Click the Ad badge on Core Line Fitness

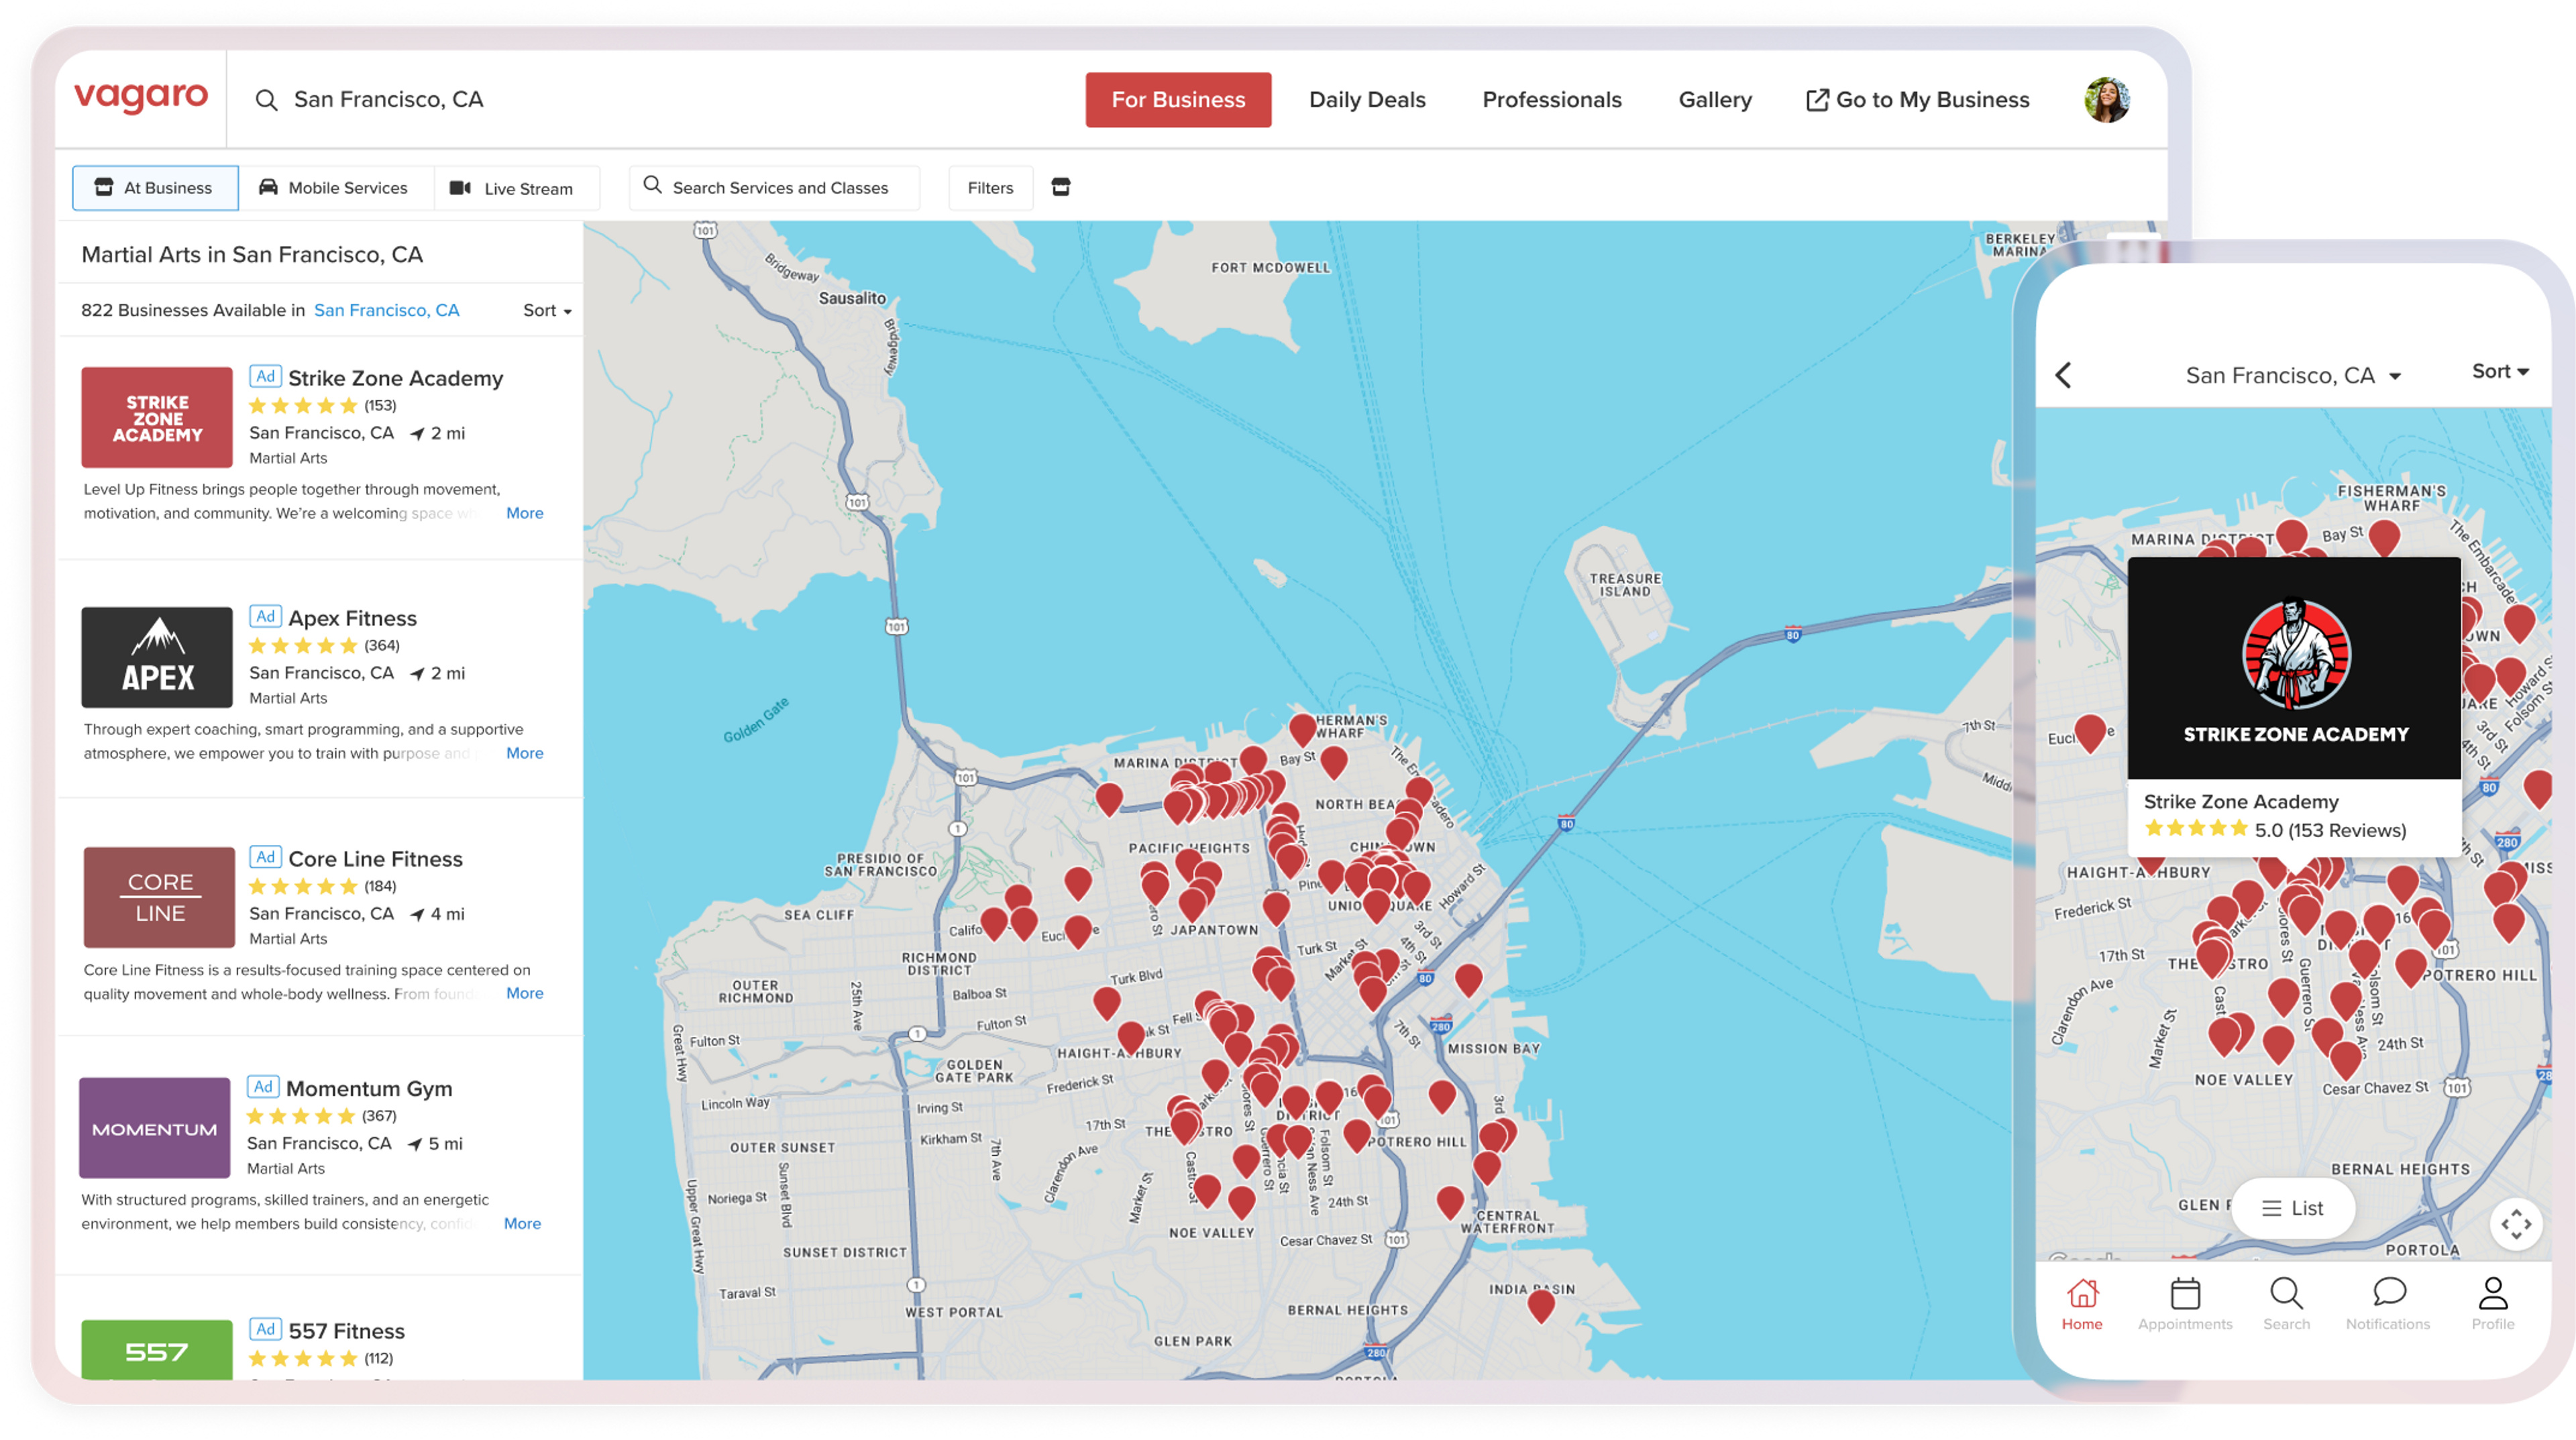[x=265, y=857]
